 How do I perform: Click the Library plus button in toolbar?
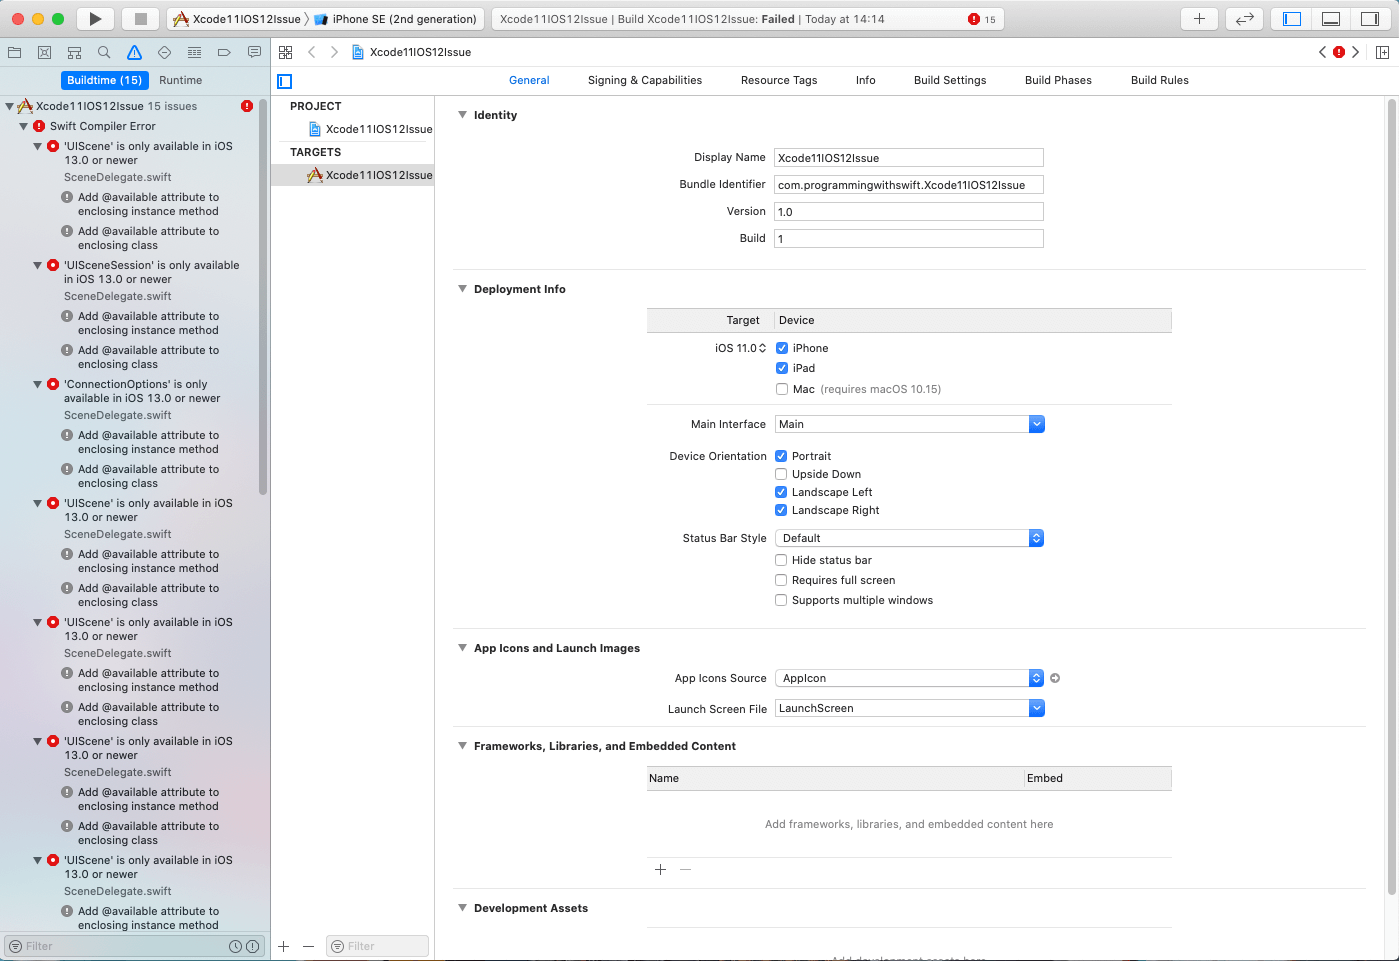point(1199,19)
